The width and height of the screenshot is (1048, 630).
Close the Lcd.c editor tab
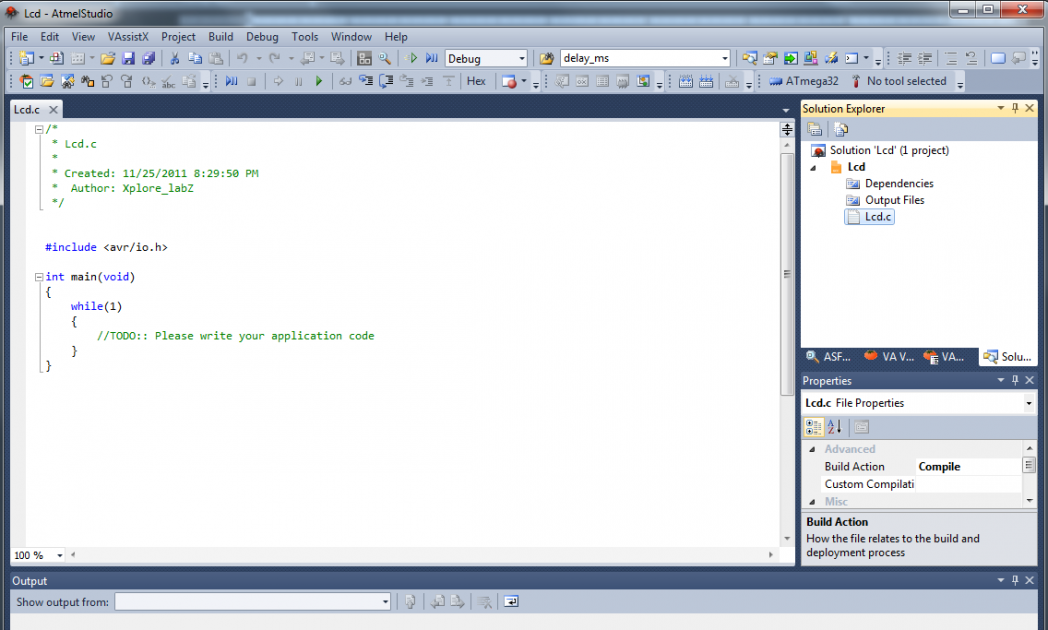[x=53, y=110]
